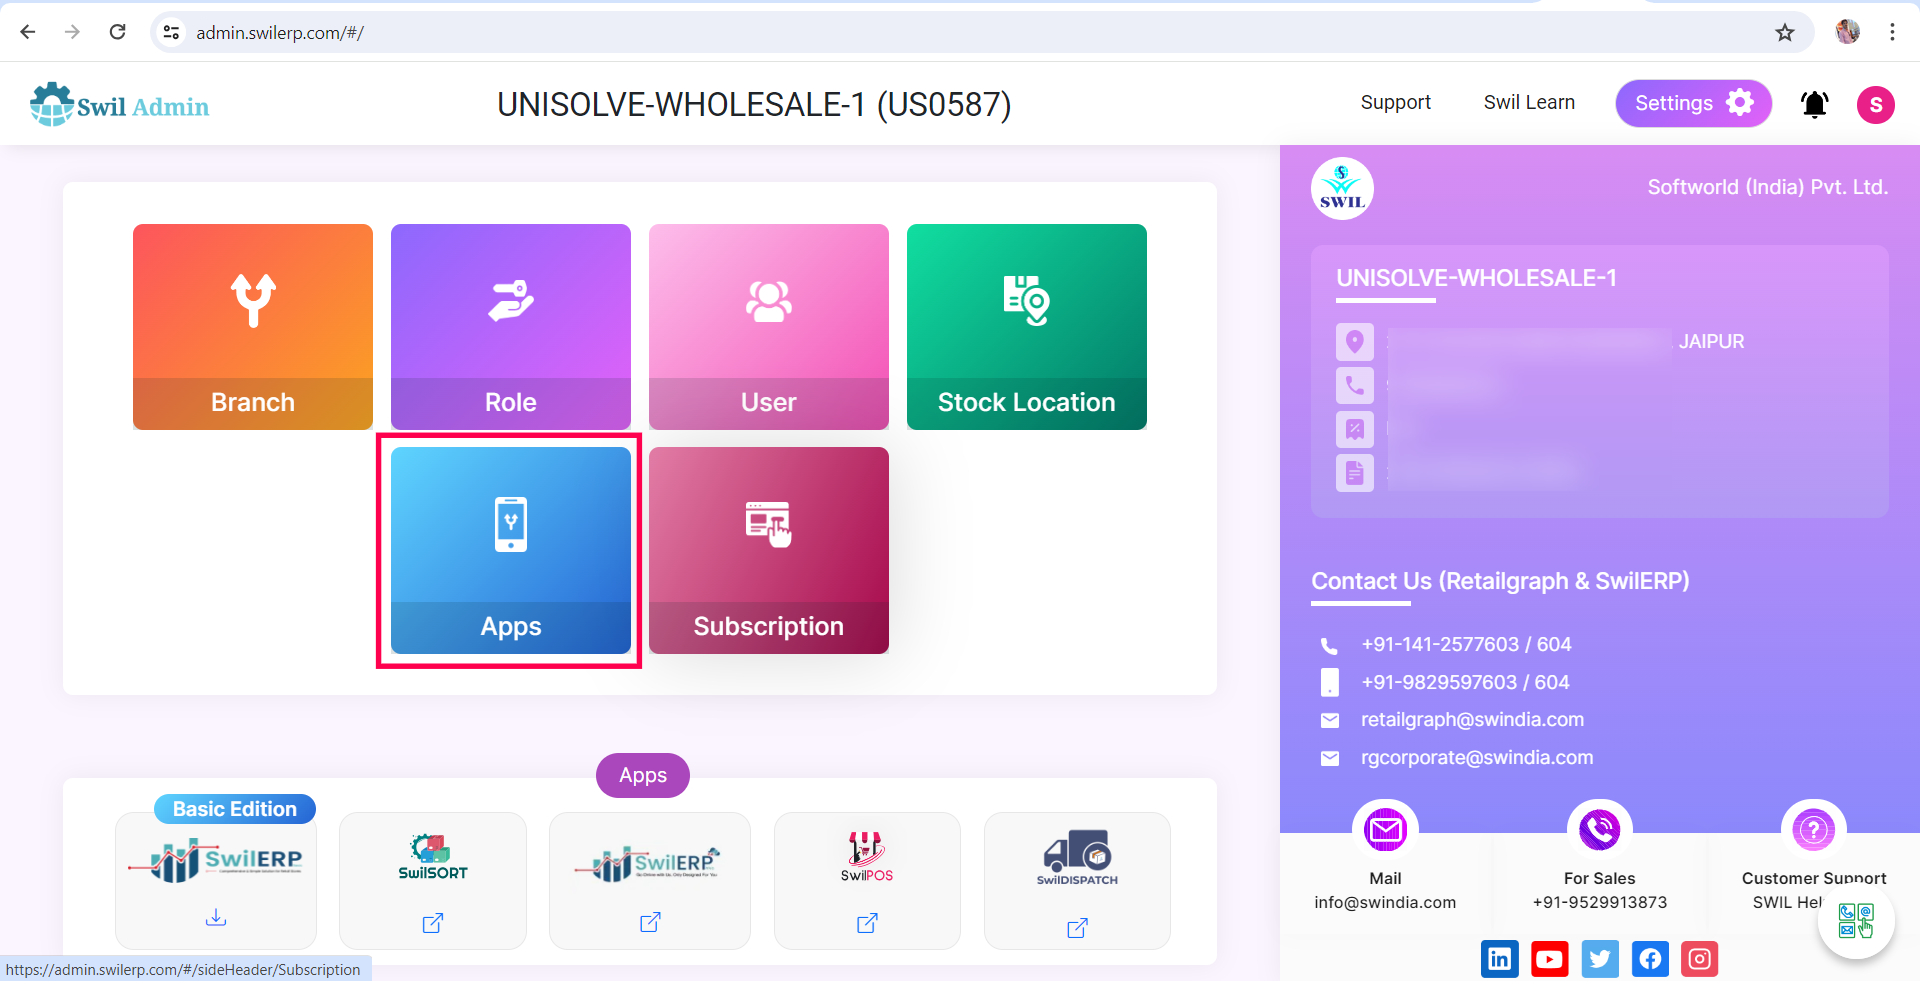
Task: Click phone number +91-141-2577603 / 604
Action: pos(1466,645)
